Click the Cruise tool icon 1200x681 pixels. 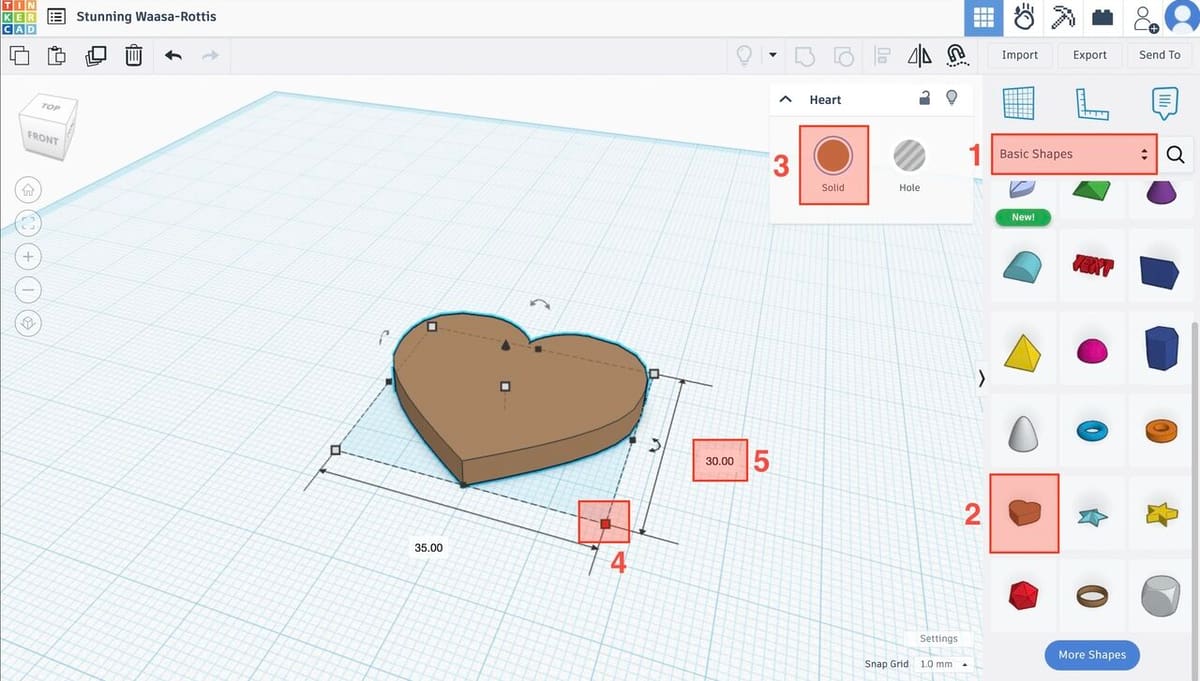point(958,56)
